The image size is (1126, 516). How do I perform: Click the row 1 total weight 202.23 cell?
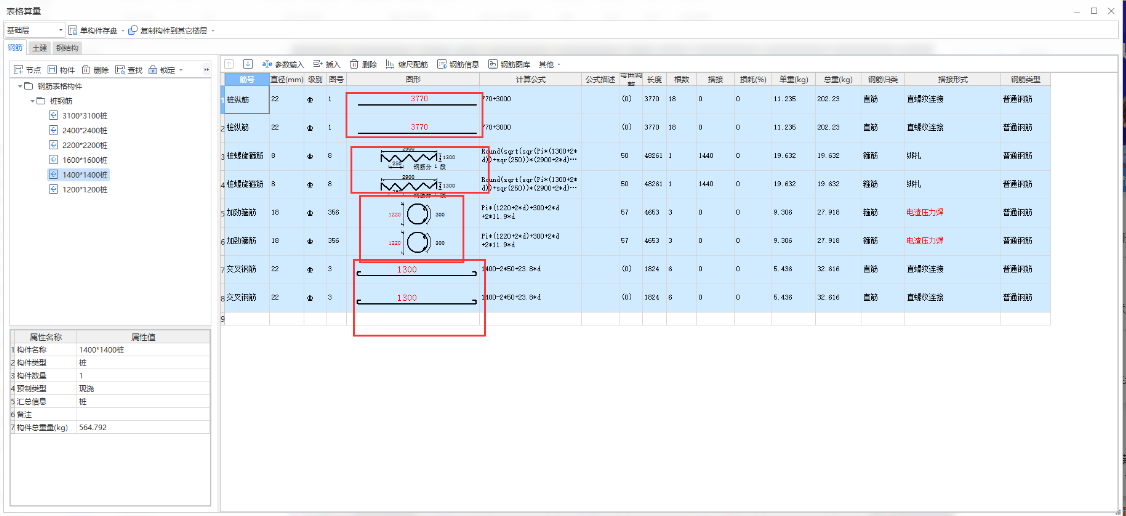coord(837,99)
